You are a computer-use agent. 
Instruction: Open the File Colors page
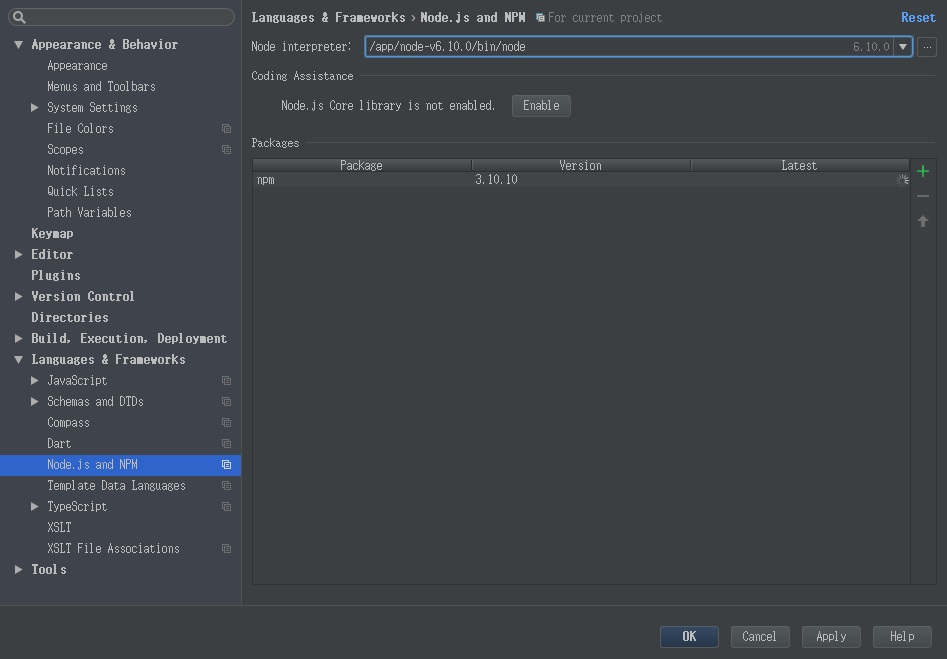(x=80, y=129)
